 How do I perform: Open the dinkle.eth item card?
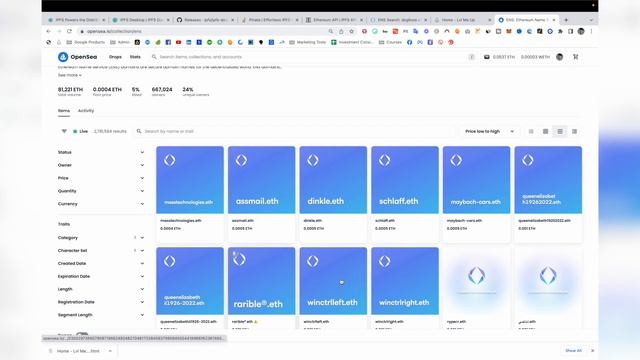[x=333, y=194]
